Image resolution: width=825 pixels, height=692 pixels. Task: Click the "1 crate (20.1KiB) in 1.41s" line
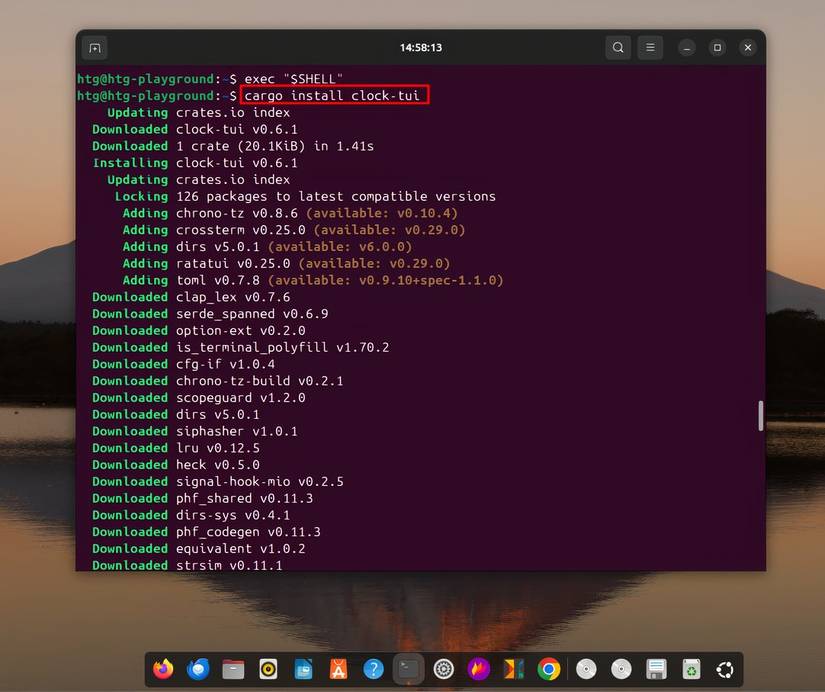pos(275,146)
